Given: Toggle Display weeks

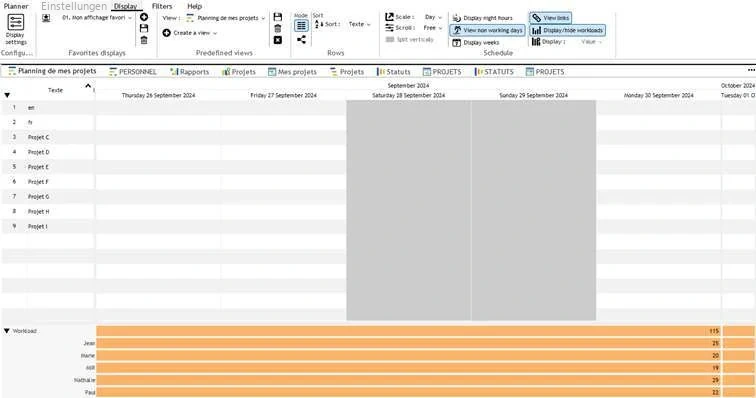Looking at the screenshot, I should (475, 42).
